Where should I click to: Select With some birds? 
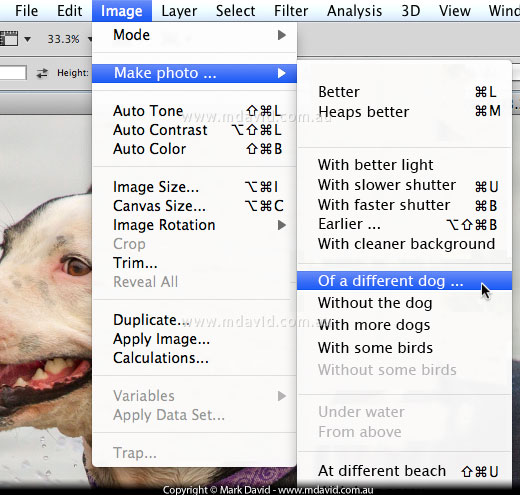tap(404, 348)
